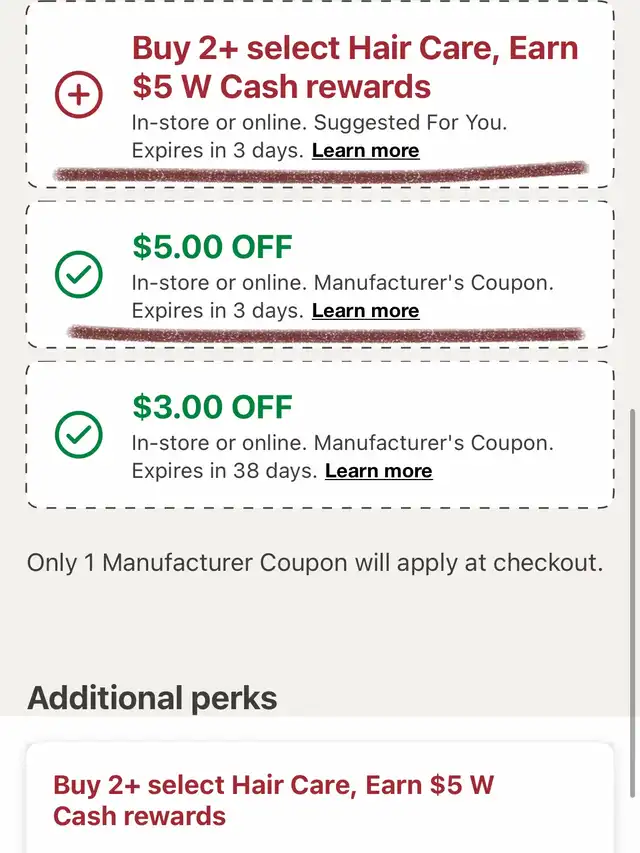Screen dimensions: 640x853
Task: Clip the Hair Care W Cash rewards offer
Action: click(79, 95)
